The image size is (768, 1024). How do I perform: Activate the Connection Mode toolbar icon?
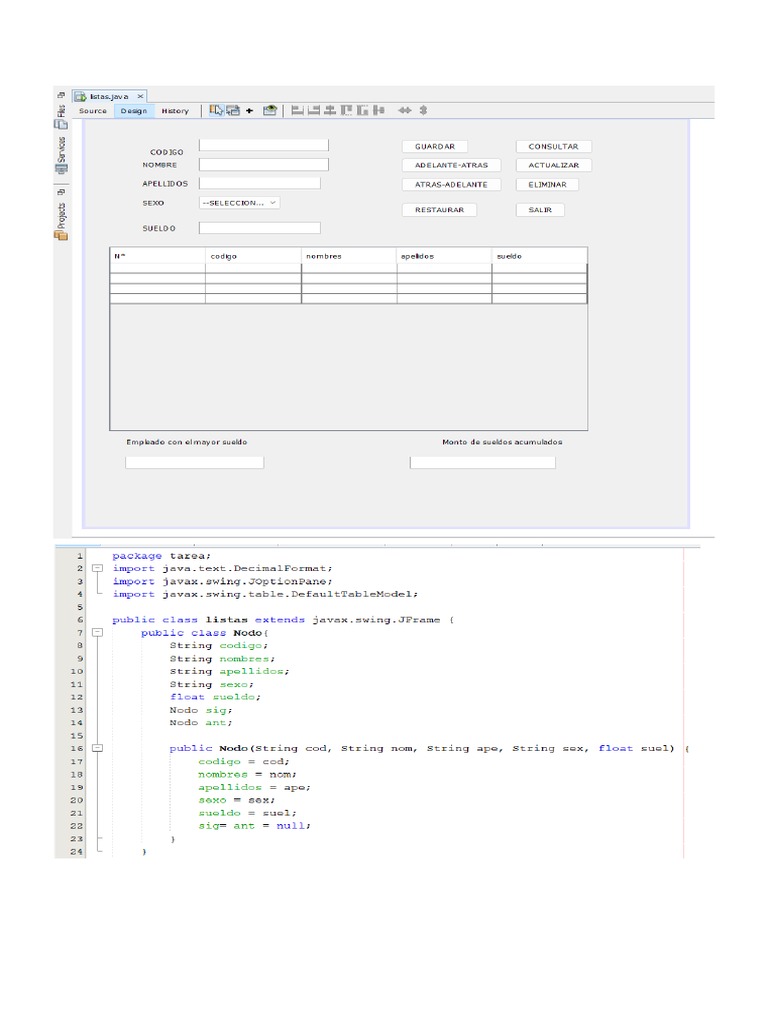(232, 111)
